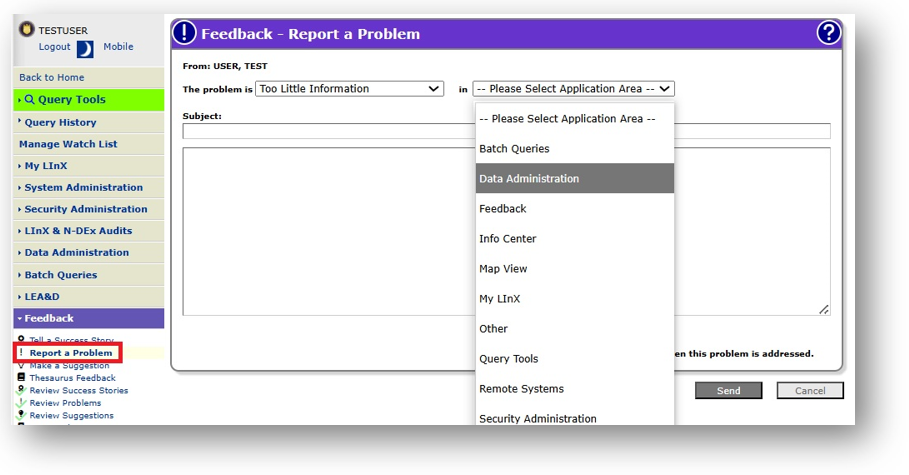The width and height of the screenshot is (909, 475).
Task: Choose Other in the application area list
Action: click(x=575, y=329)
